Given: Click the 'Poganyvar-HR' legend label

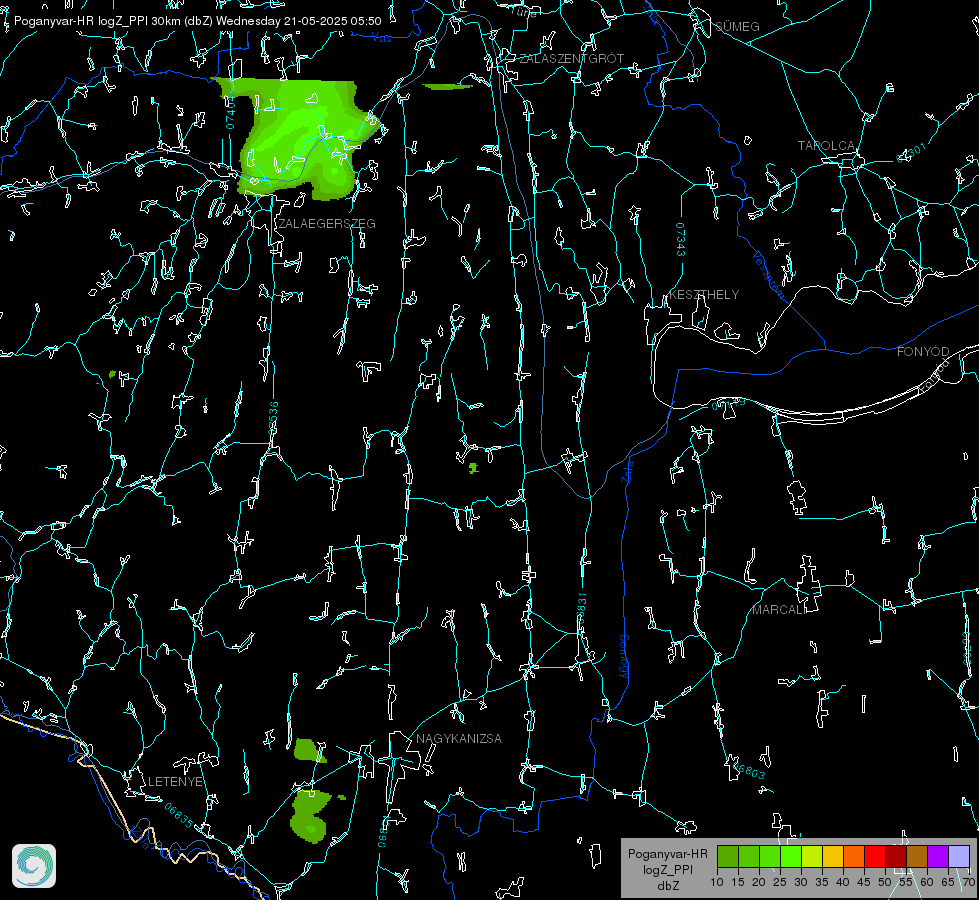Looking at the screenshot, I should (x=667, y=854).
